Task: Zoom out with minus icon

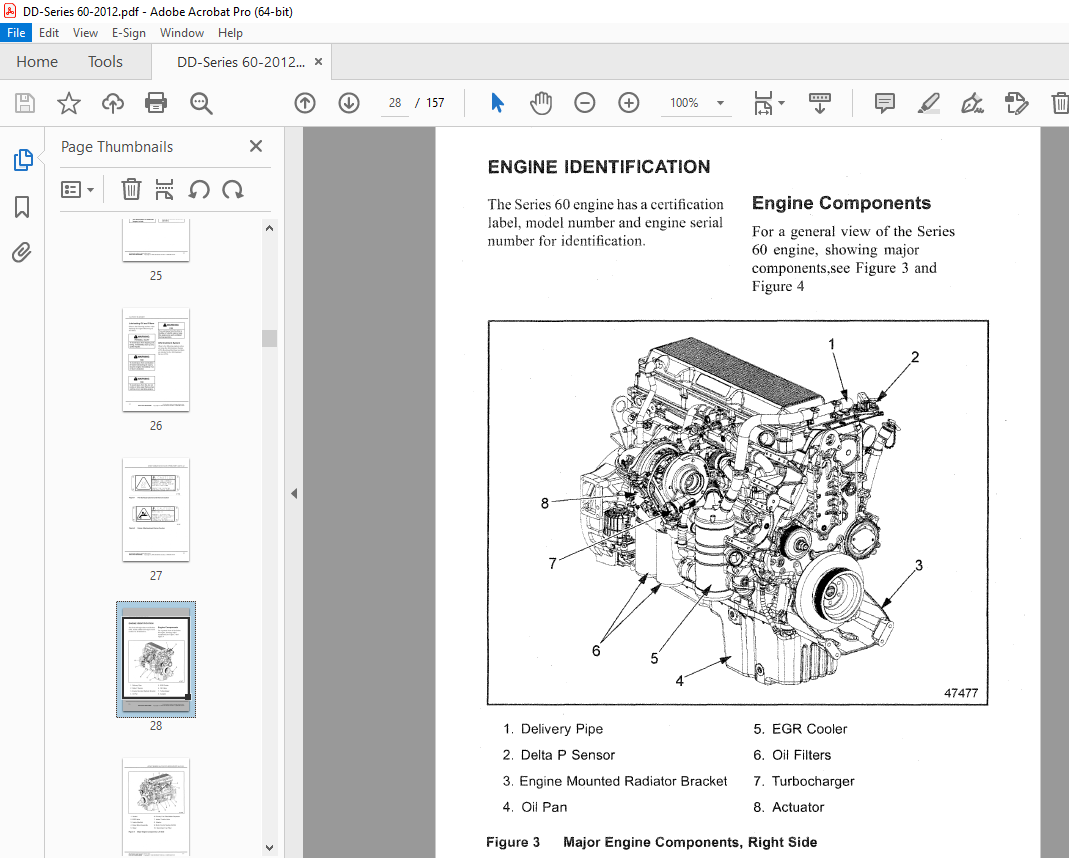Action: (585, 103)
